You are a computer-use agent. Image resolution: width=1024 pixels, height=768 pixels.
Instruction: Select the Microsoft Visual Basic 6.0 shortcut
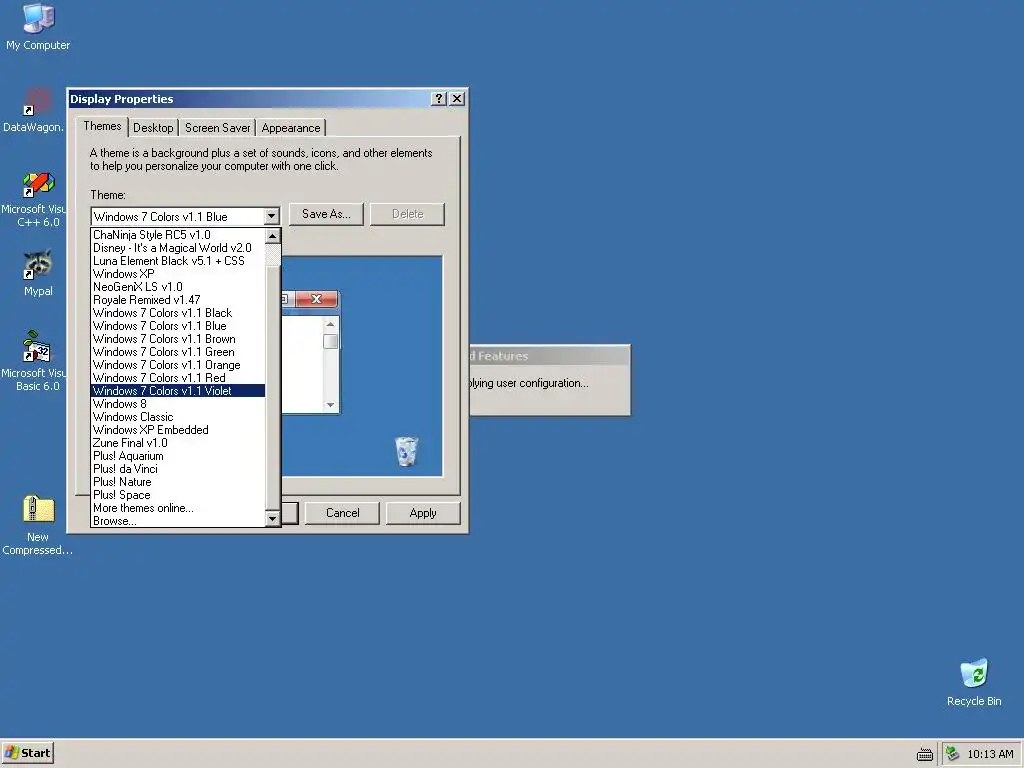[37, 361]
